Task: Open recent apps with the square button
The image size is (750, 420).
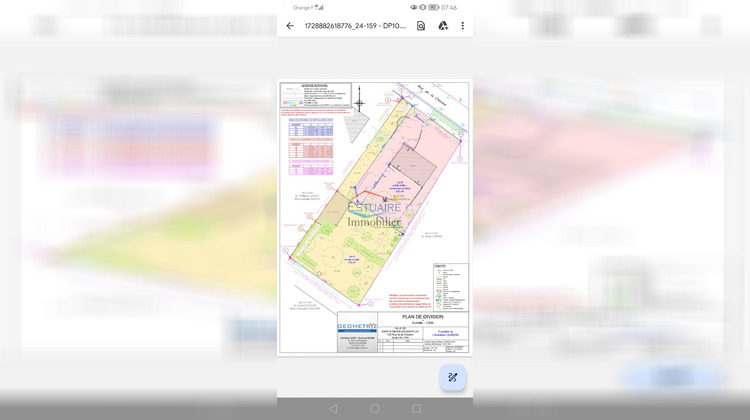Action: coord(416,408)
